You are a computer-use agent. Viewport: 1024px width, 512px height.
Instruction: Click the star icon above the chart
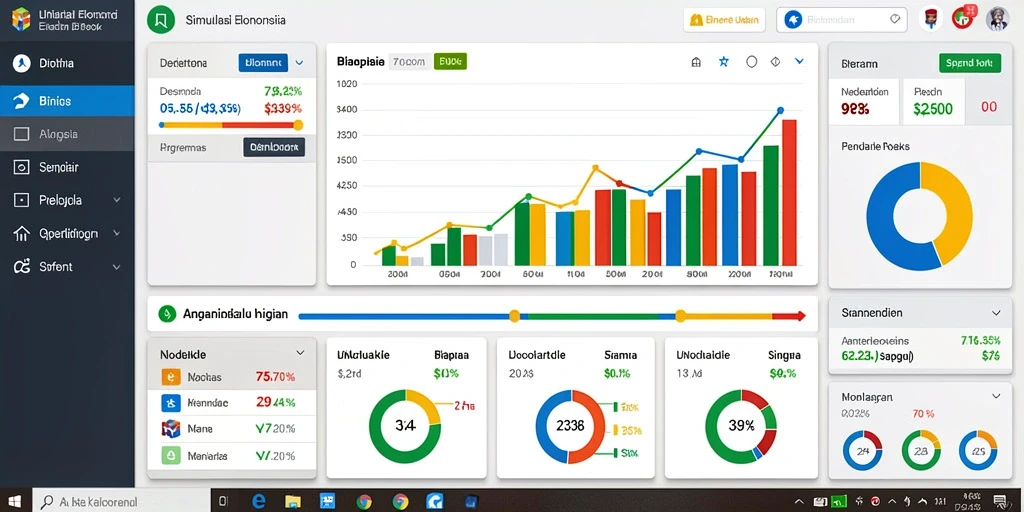pos(724,62)
